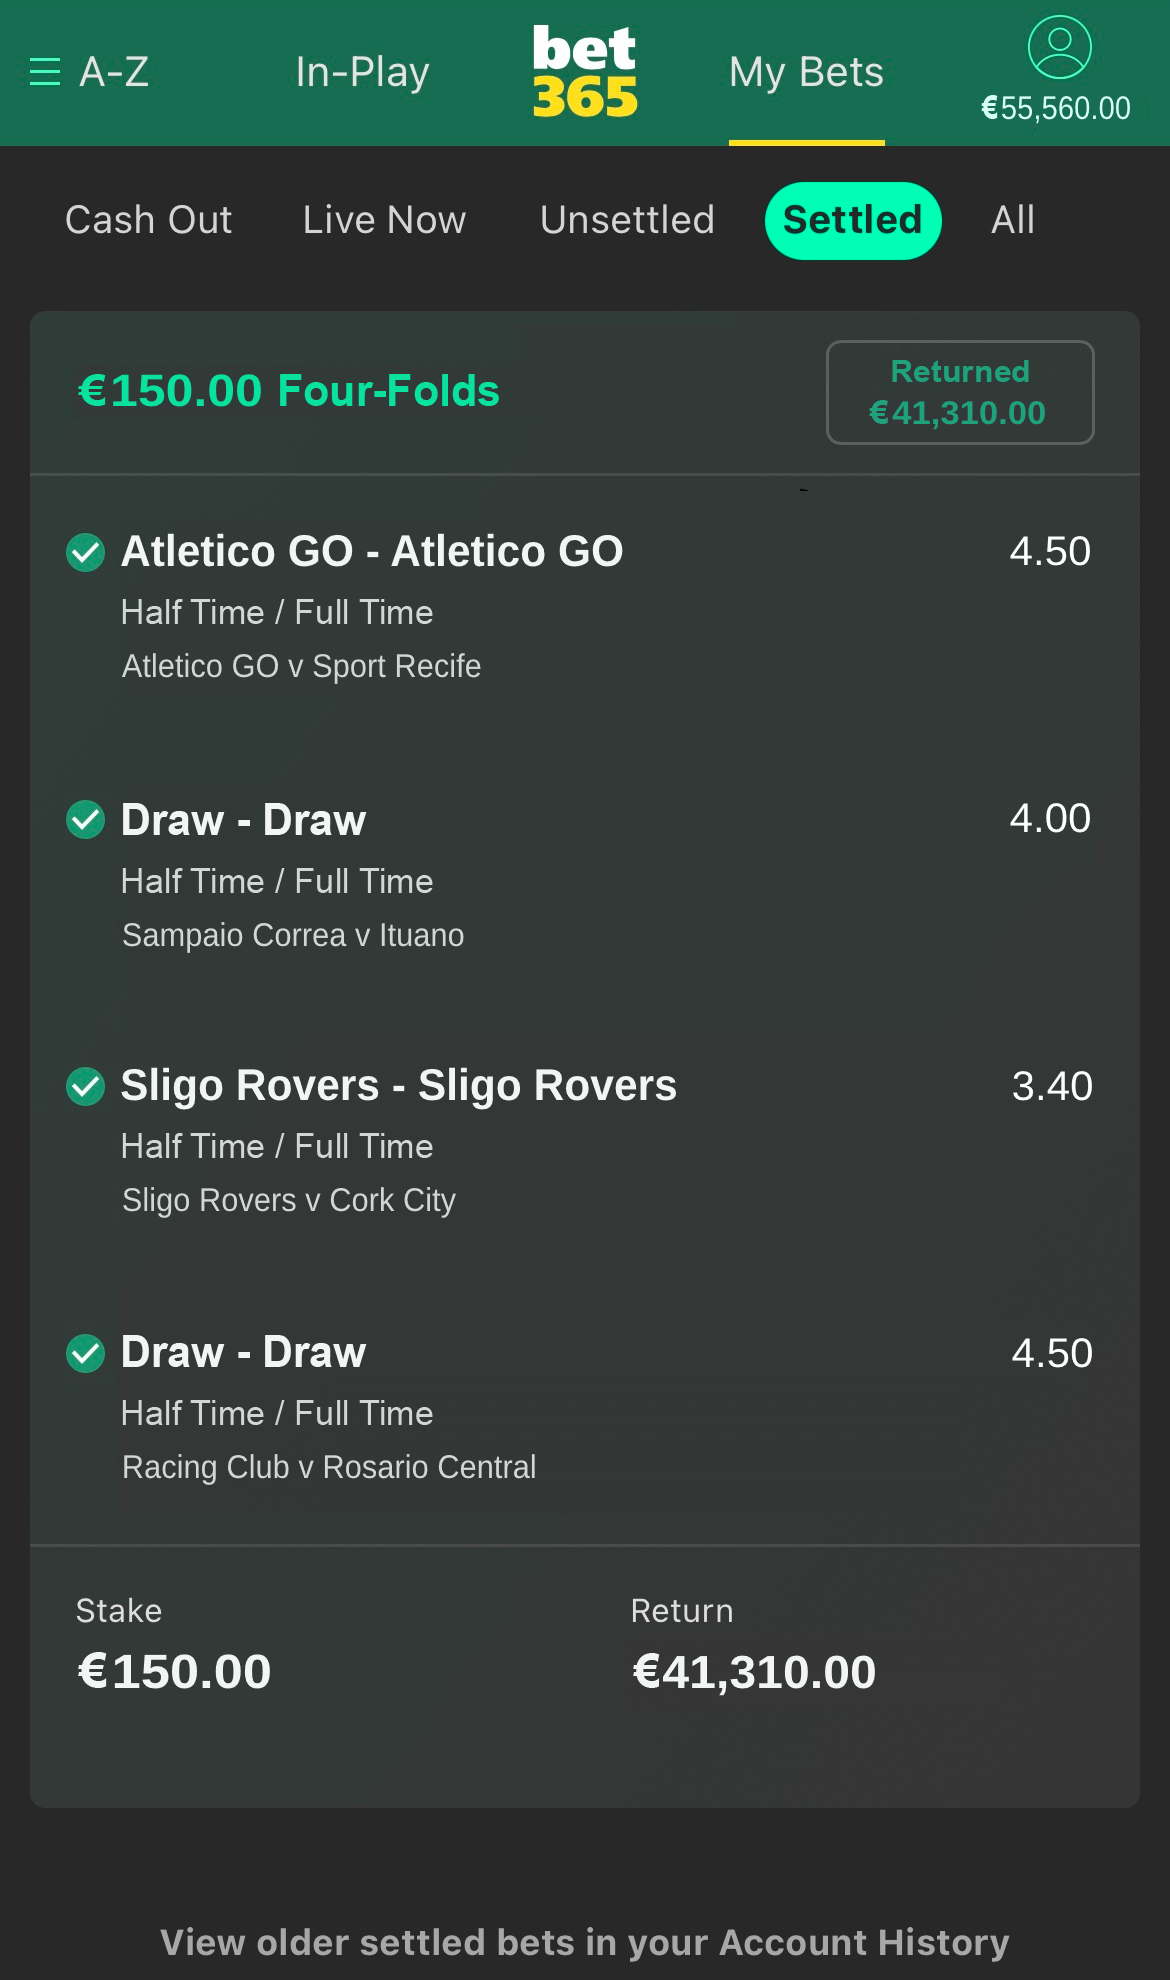This screenshot has height=1980, width=1170.
Task: Show Live Now bets
Action: coord(384,220)
